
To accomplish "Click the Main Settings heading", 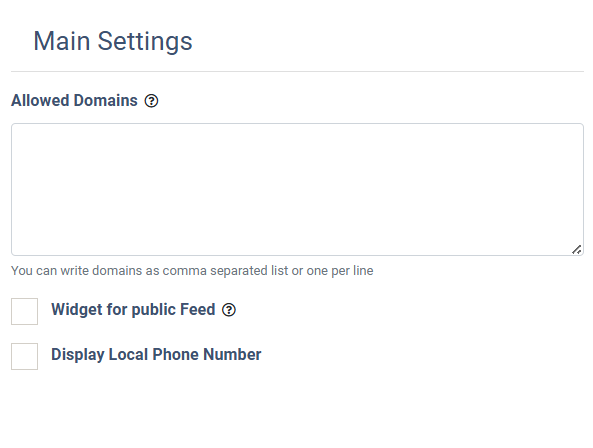I will 113,41.
